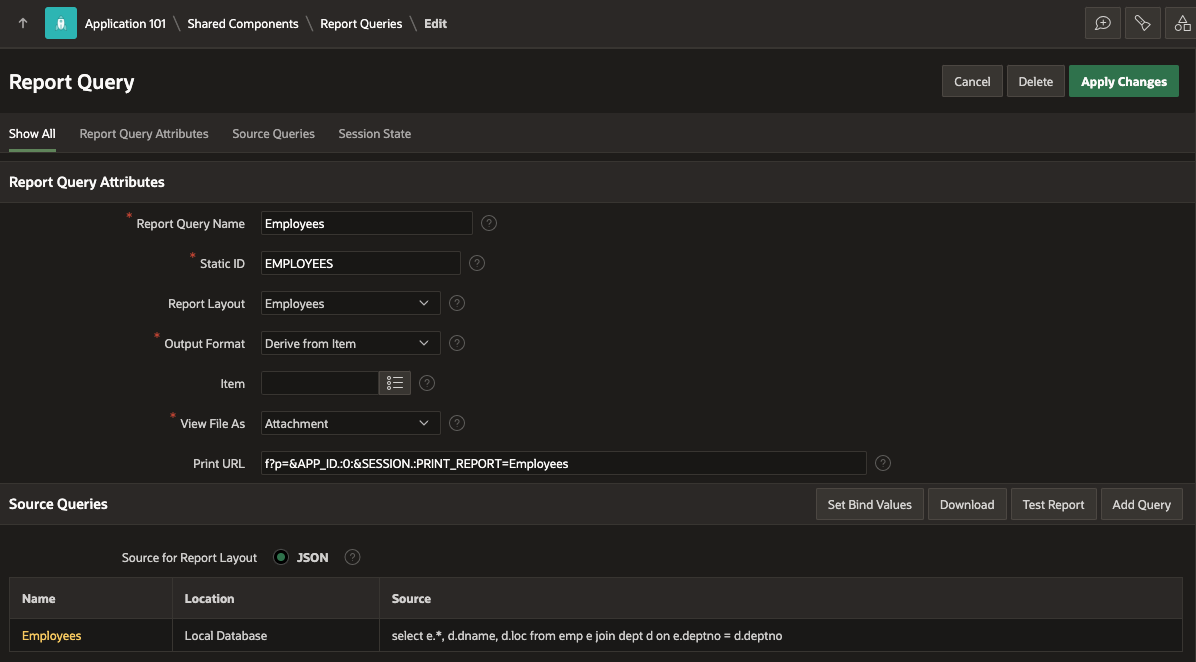
Task: Click the help icon beside Output Format
Action: click(x=457, y=343)
